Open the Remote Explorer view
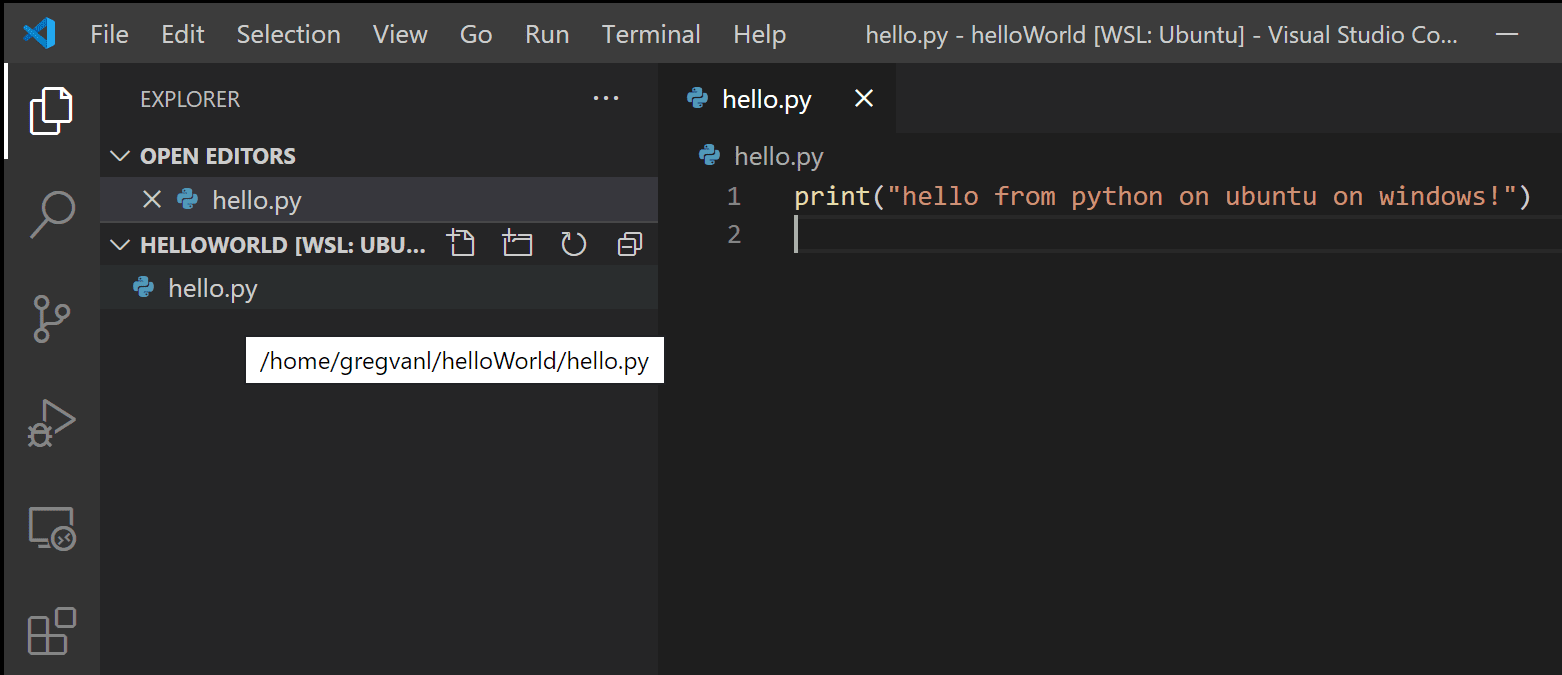This screenshot has width=1562, height=675. (50, 528)
